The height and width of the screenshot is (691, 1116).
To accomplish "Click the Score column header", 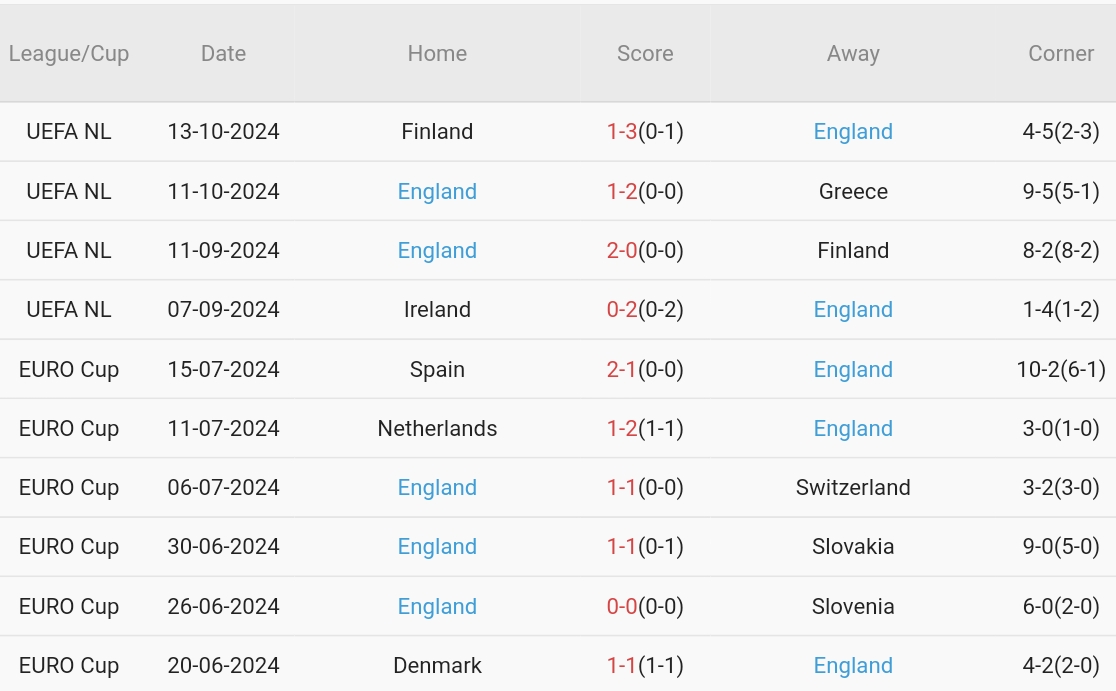I will click(x=645, y=54).
